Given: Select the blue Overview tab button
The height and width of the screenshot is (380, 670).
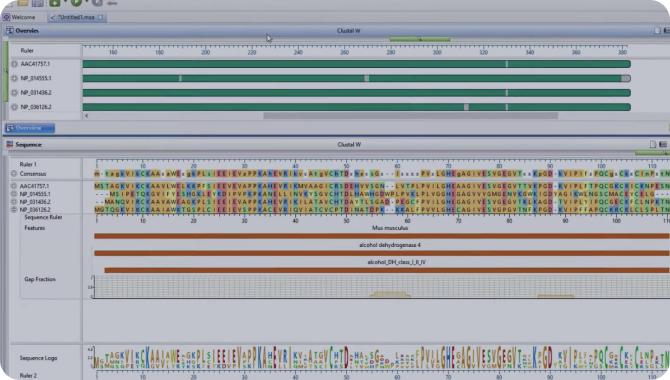Looking at the screenshot, I should click(x=29, y=128).
